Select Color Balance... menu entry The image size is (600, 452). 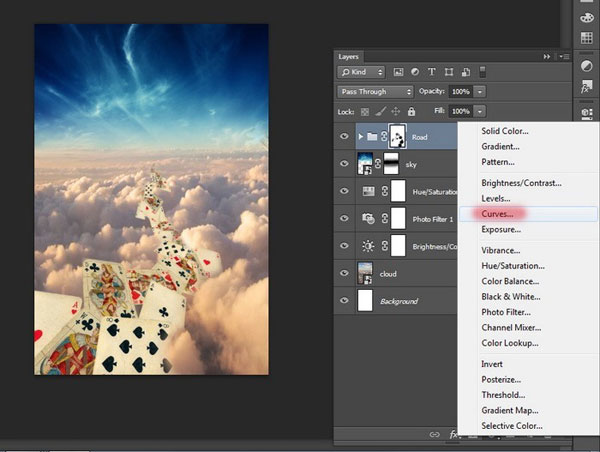[510, 281]
